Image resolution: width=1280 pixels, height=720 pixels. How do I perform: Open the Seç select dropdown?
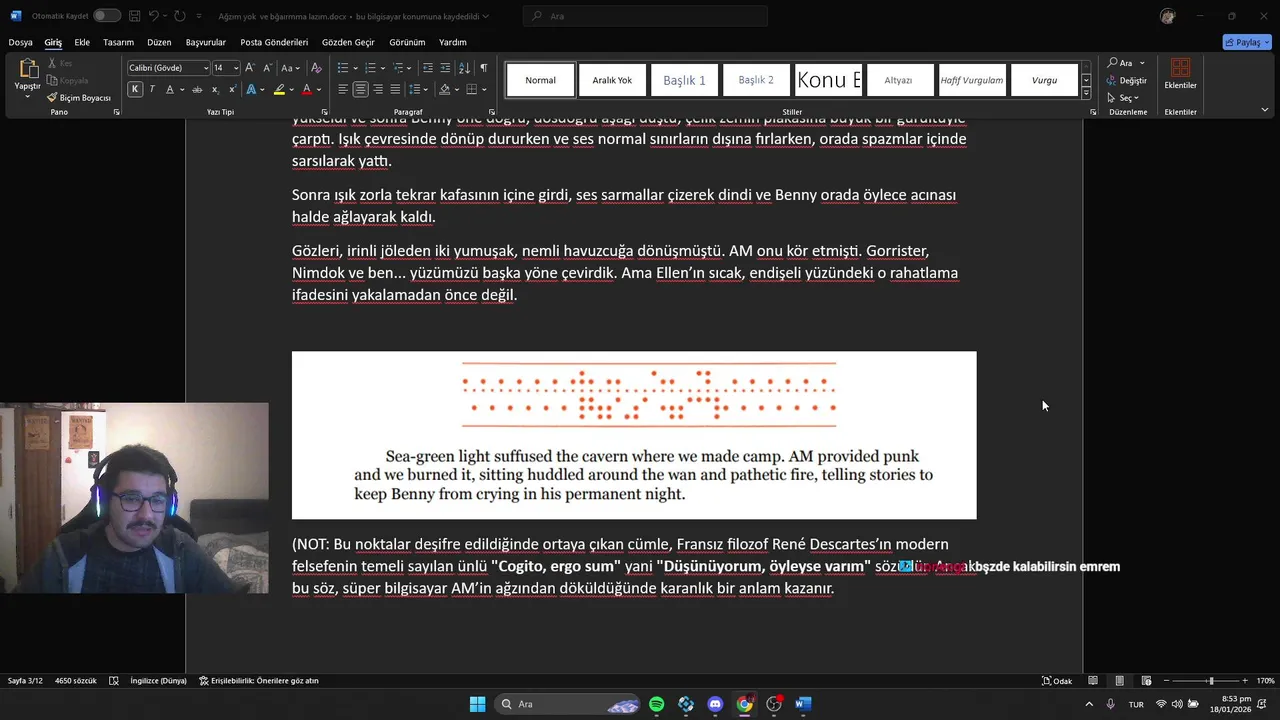1124,98
